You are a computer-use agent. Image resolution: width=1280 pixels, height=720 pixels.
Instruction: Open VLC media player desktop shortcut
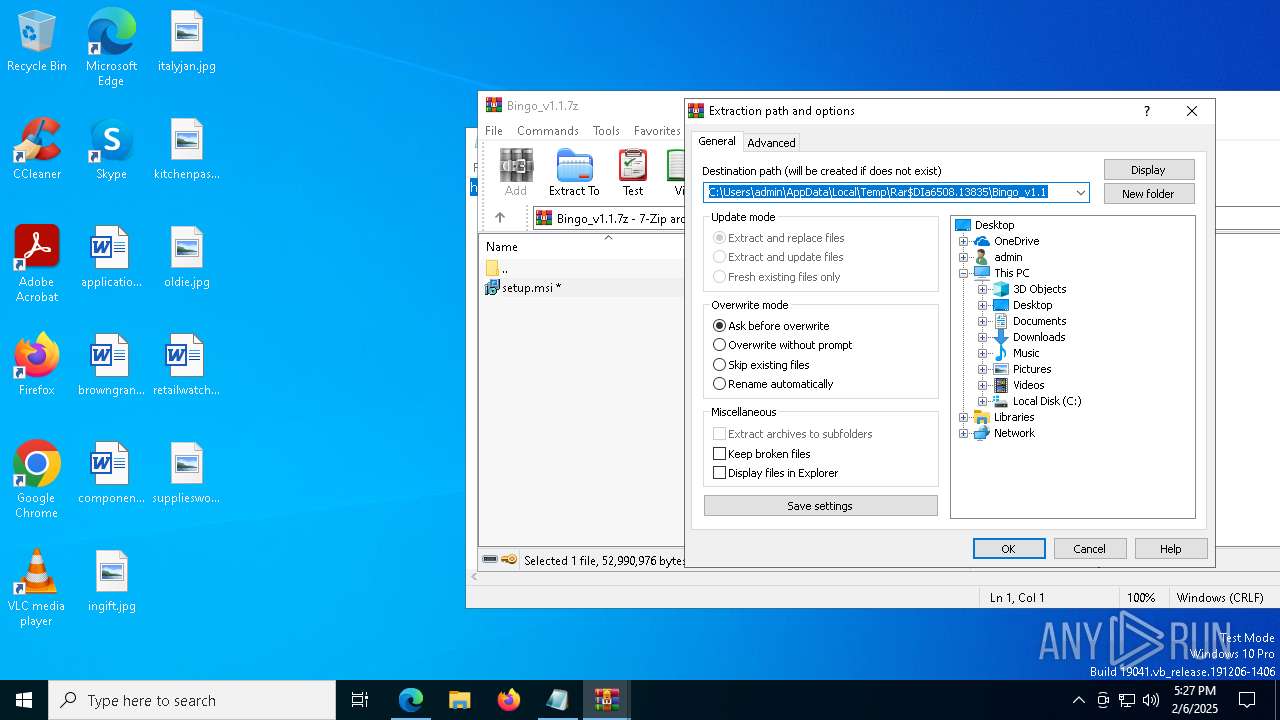click(x=37, y=588)
